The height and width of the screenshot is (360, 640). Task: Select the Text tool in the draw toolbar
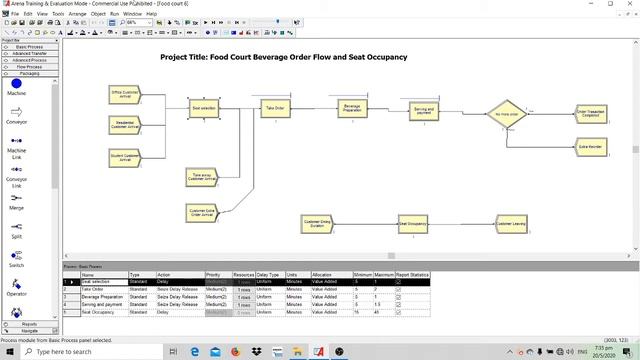tap(60, 33)
